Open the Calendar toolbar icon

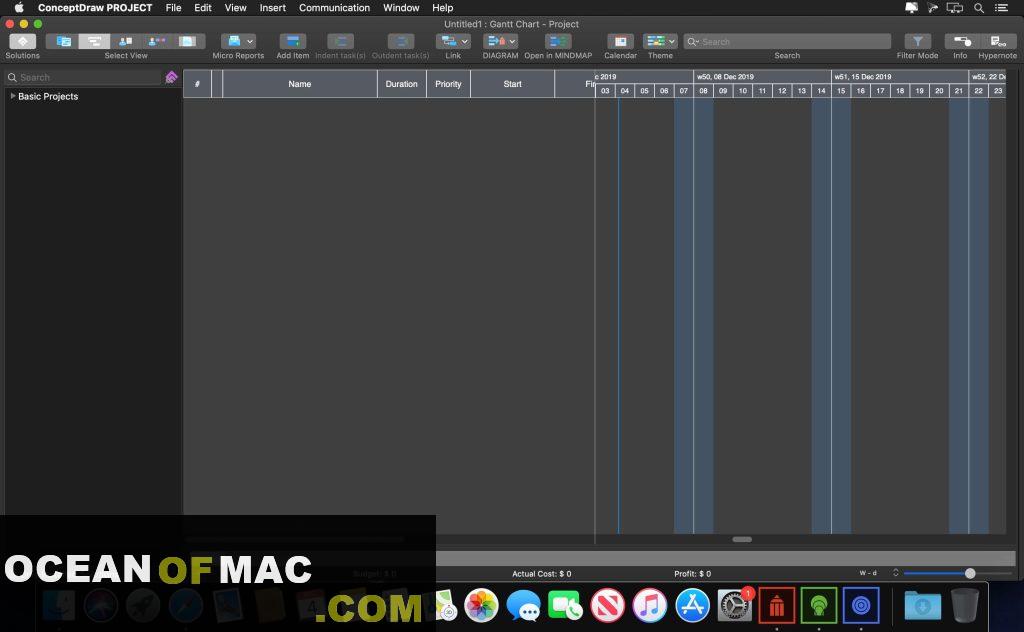(620, 41)
